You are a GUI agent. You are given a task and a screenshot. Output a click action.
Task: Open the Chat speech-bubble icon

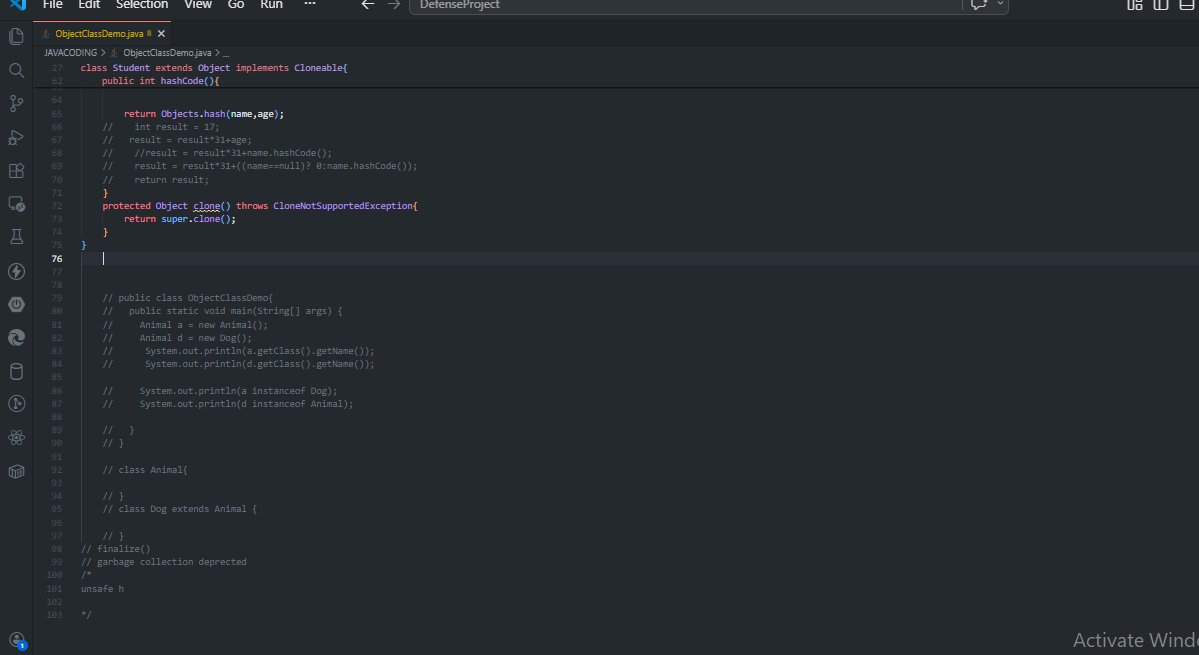coord(979,5)
